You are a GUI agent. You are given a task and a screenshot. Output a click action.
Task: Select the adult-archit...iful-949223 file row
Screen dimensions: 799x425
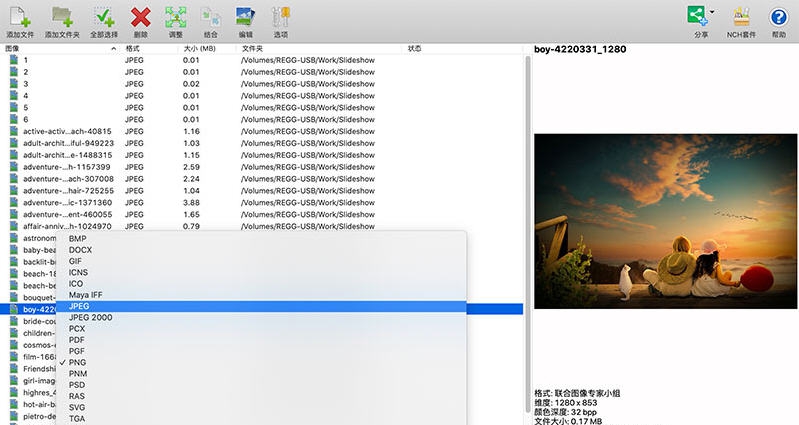pos(261,143)
